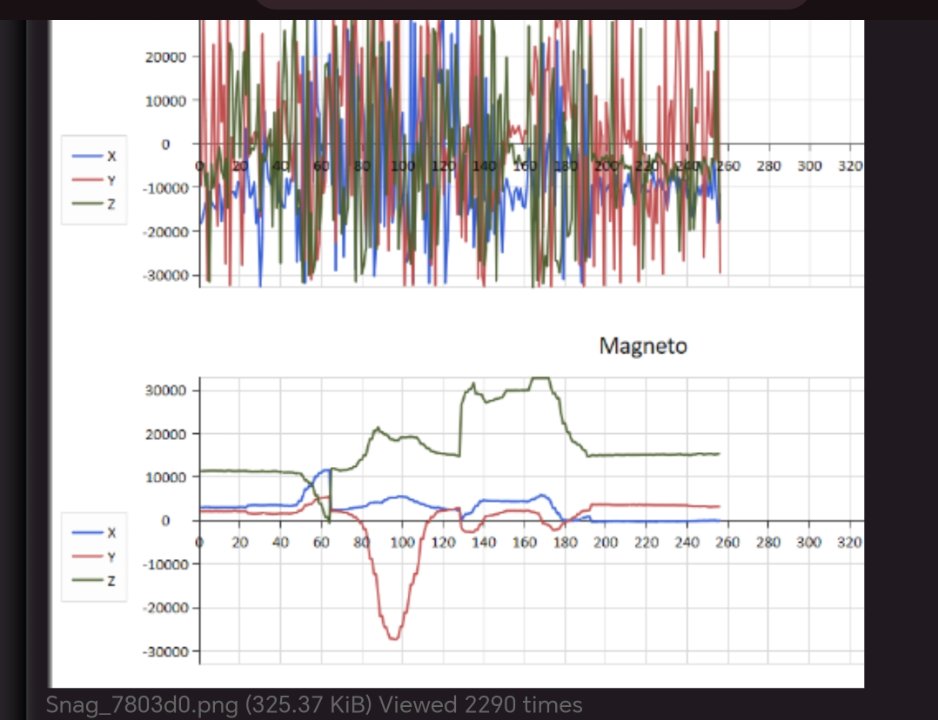Click the 20000 label on upper chart y-axis
This screenshot has height=720, width=938.
(164, 56)
